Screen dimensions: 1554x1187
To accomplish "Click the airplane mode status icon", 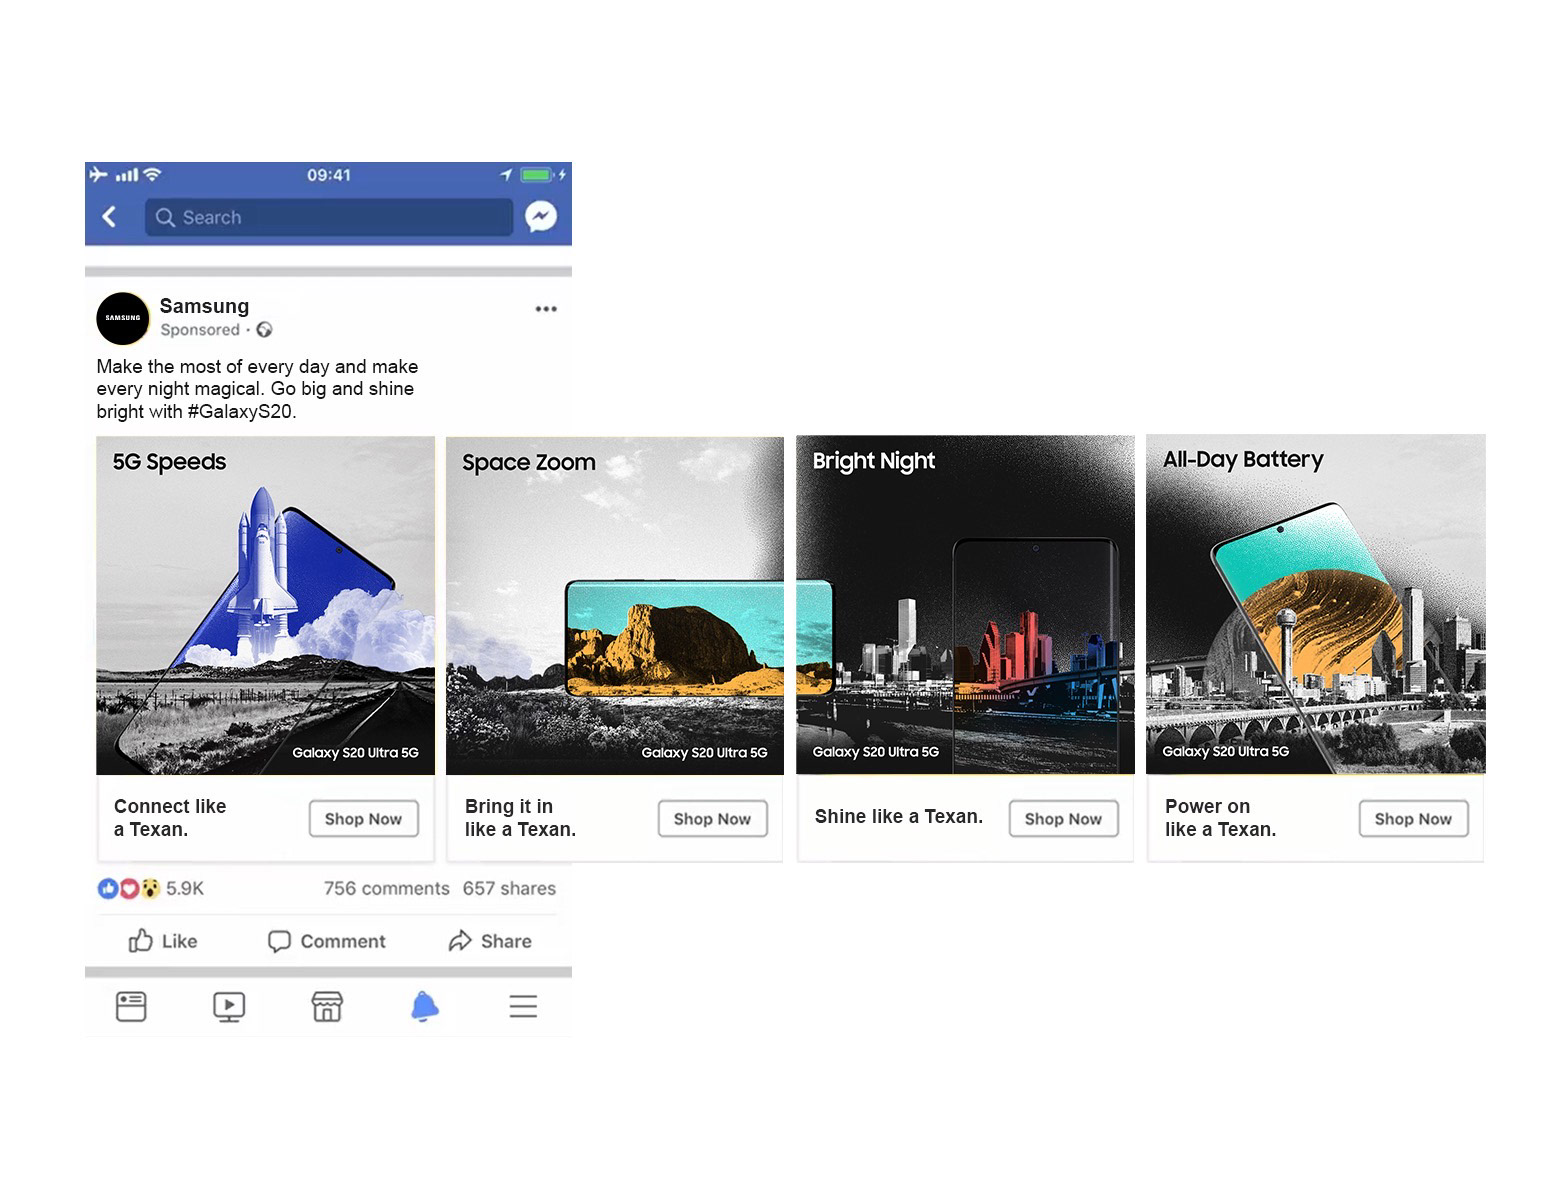I will point(98,174).
